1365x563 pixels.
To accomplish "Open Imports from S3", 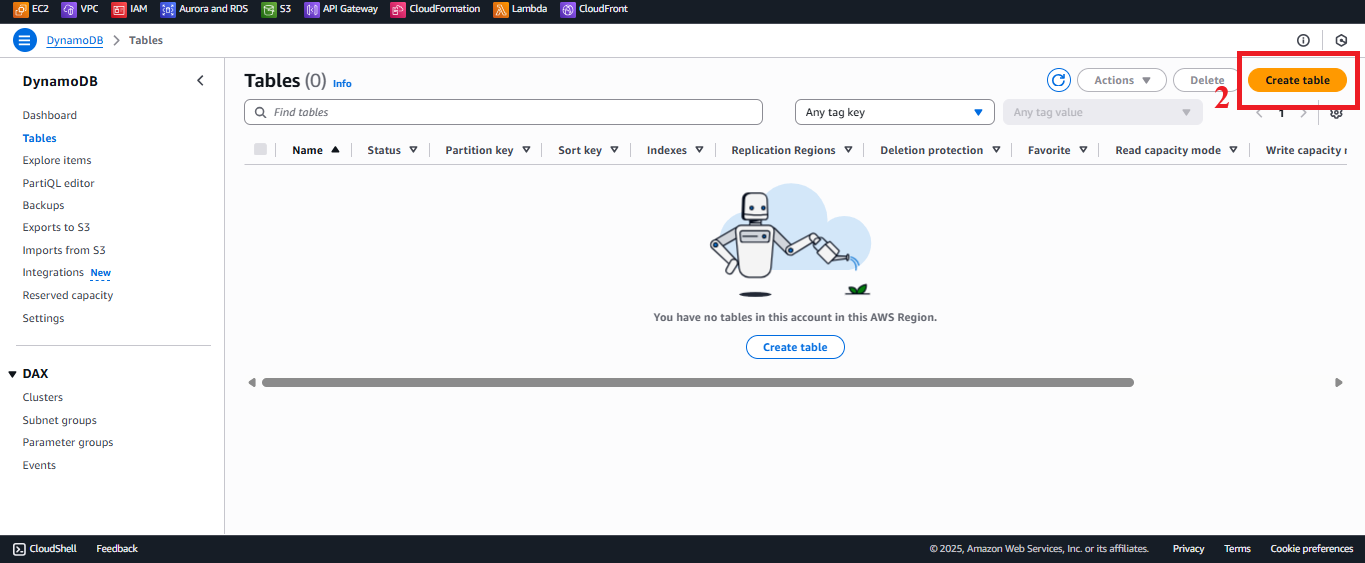I will pos(64,250).
